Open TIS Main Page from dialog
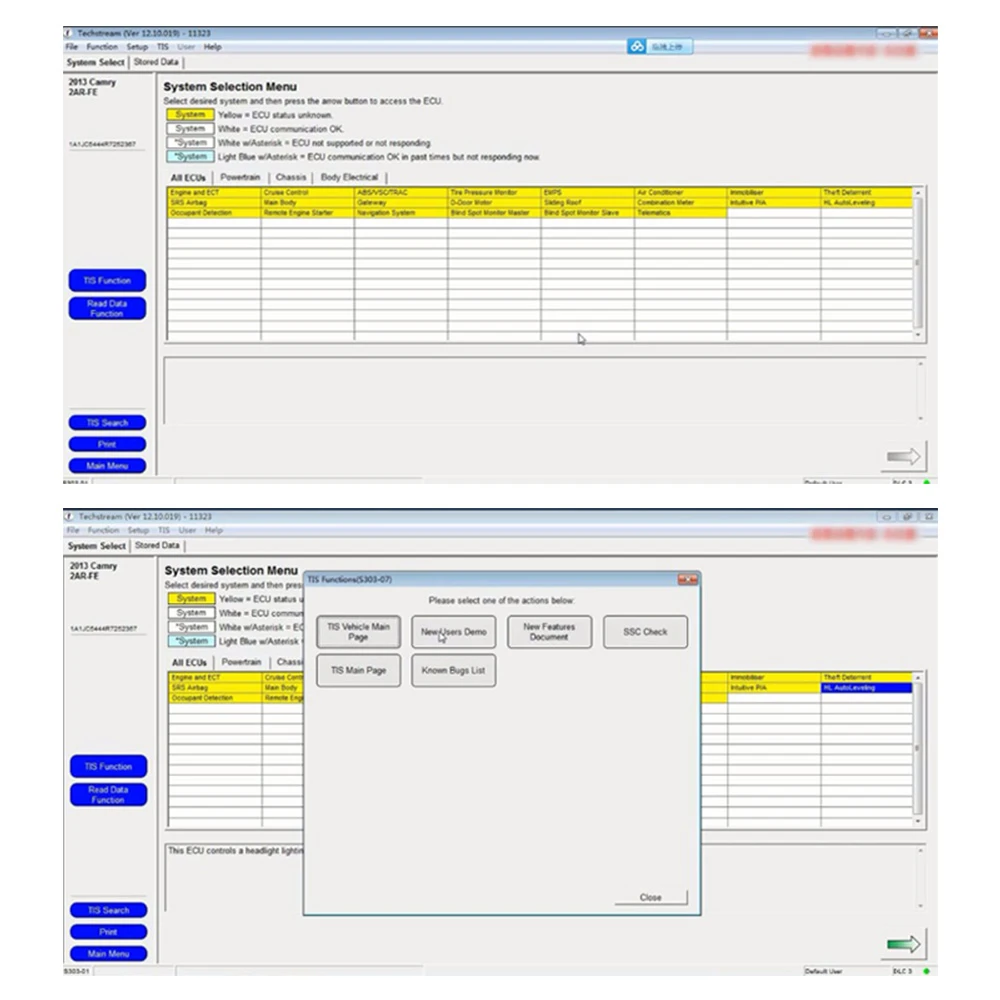 coord(358,670)
